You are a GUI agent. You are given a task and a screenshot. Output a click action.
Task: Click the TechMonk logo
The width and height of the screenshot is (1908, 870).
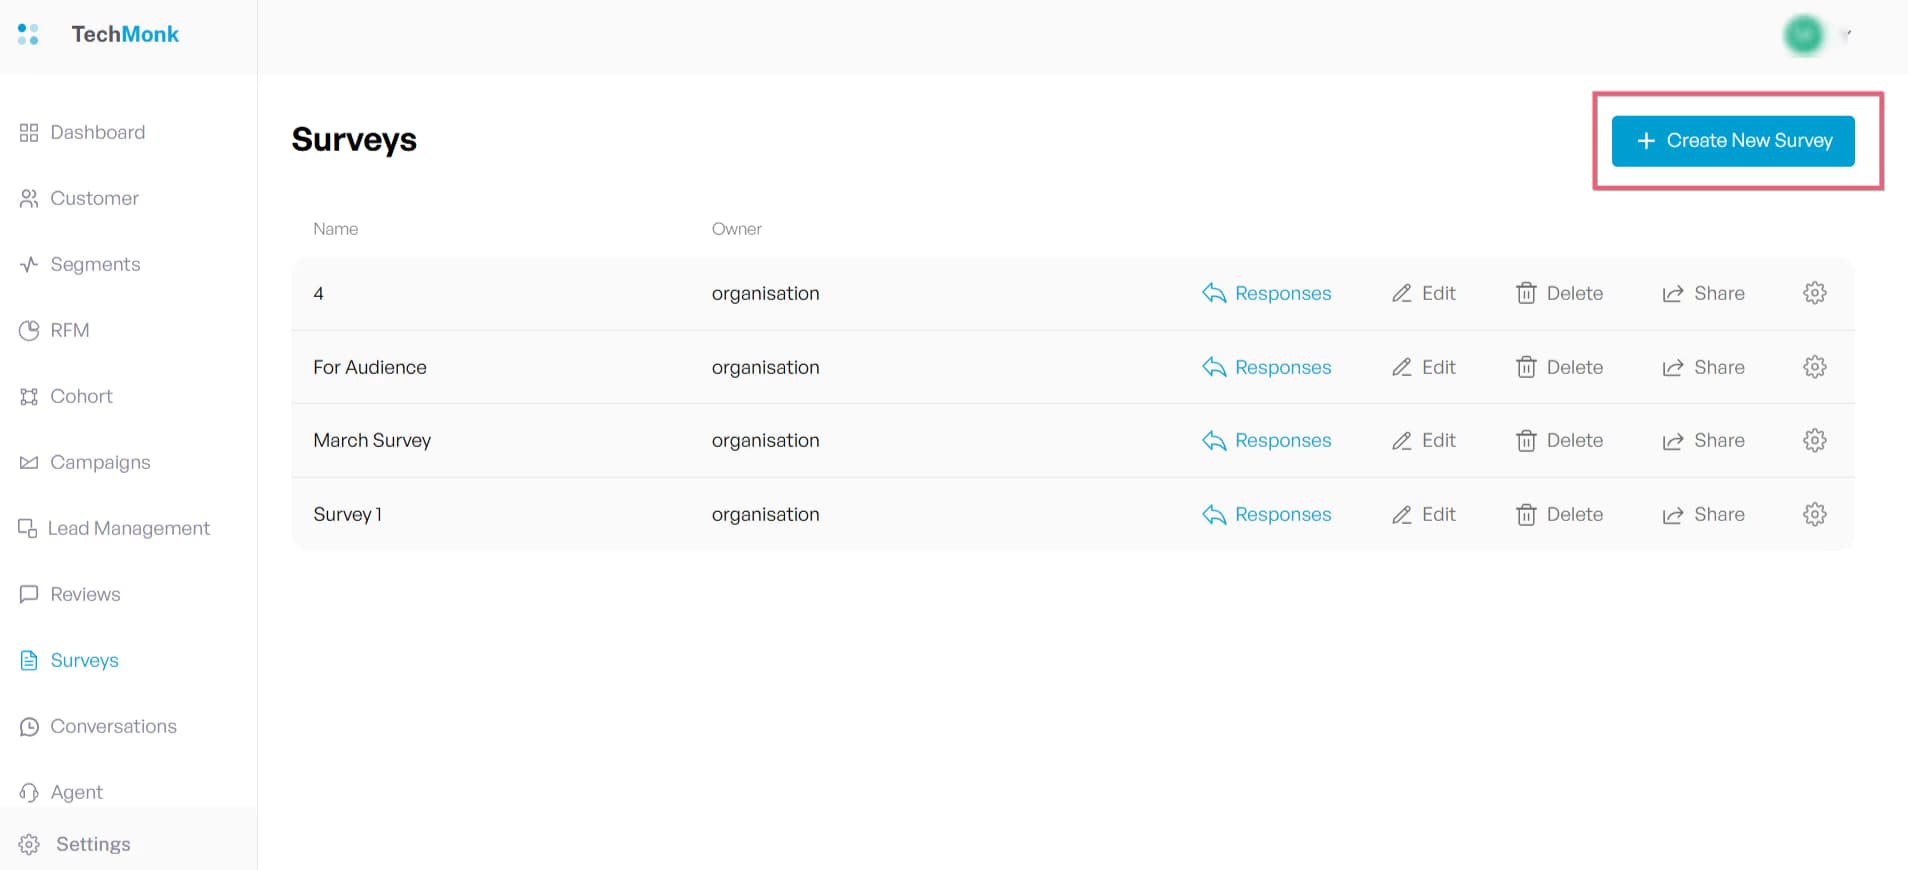click(98, 34)
